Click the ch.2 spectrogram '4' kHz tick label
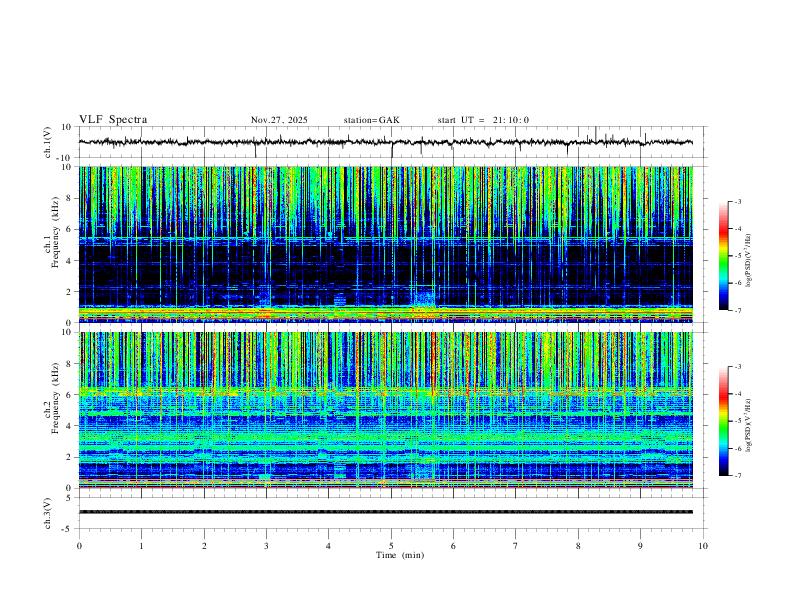Screen dimensions: 792x612 tap(69, 426)
